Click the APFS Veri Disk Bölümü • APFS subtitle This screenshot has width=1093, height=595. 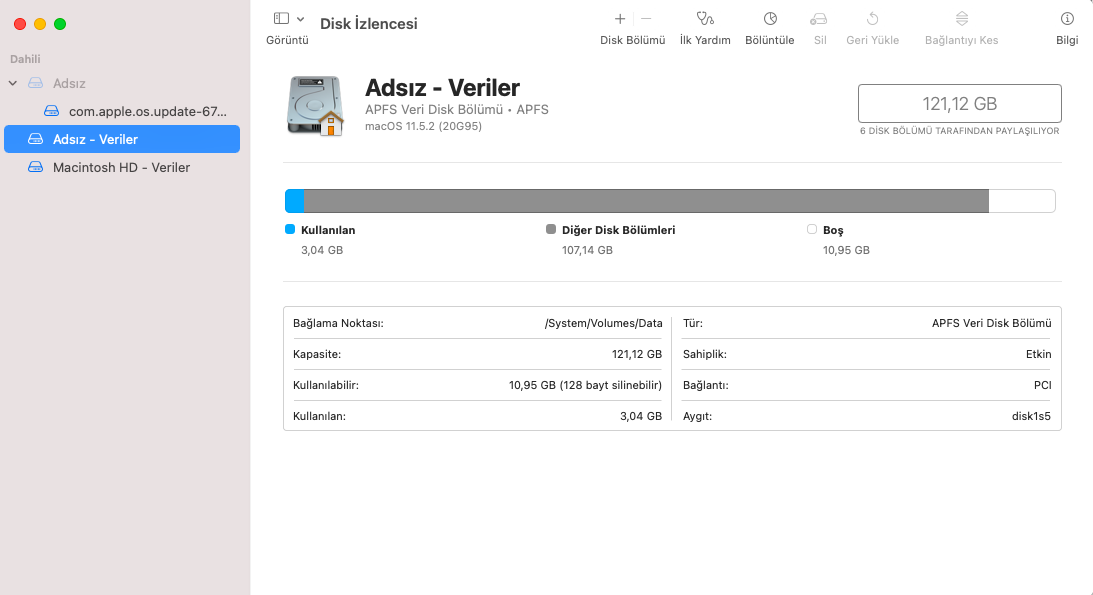click(457, 109)
